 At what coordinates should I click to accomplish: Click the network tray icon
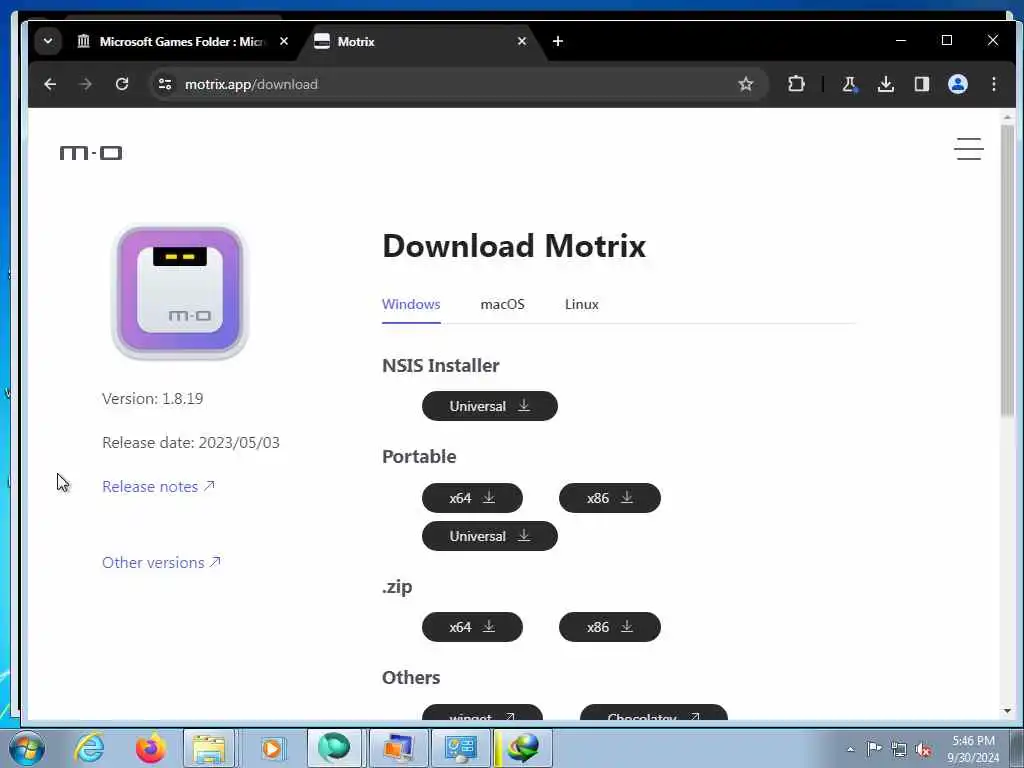[x=899, y=749]
